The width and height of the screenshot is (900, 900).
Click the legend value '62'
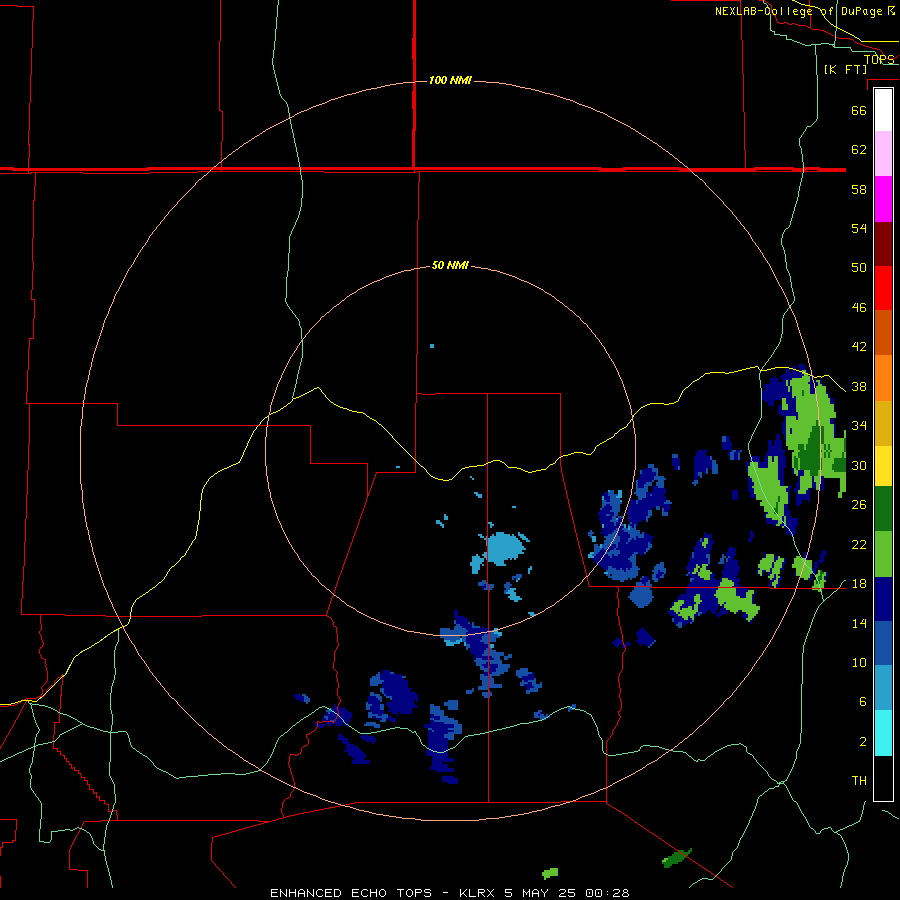click(x=859, y=150)
